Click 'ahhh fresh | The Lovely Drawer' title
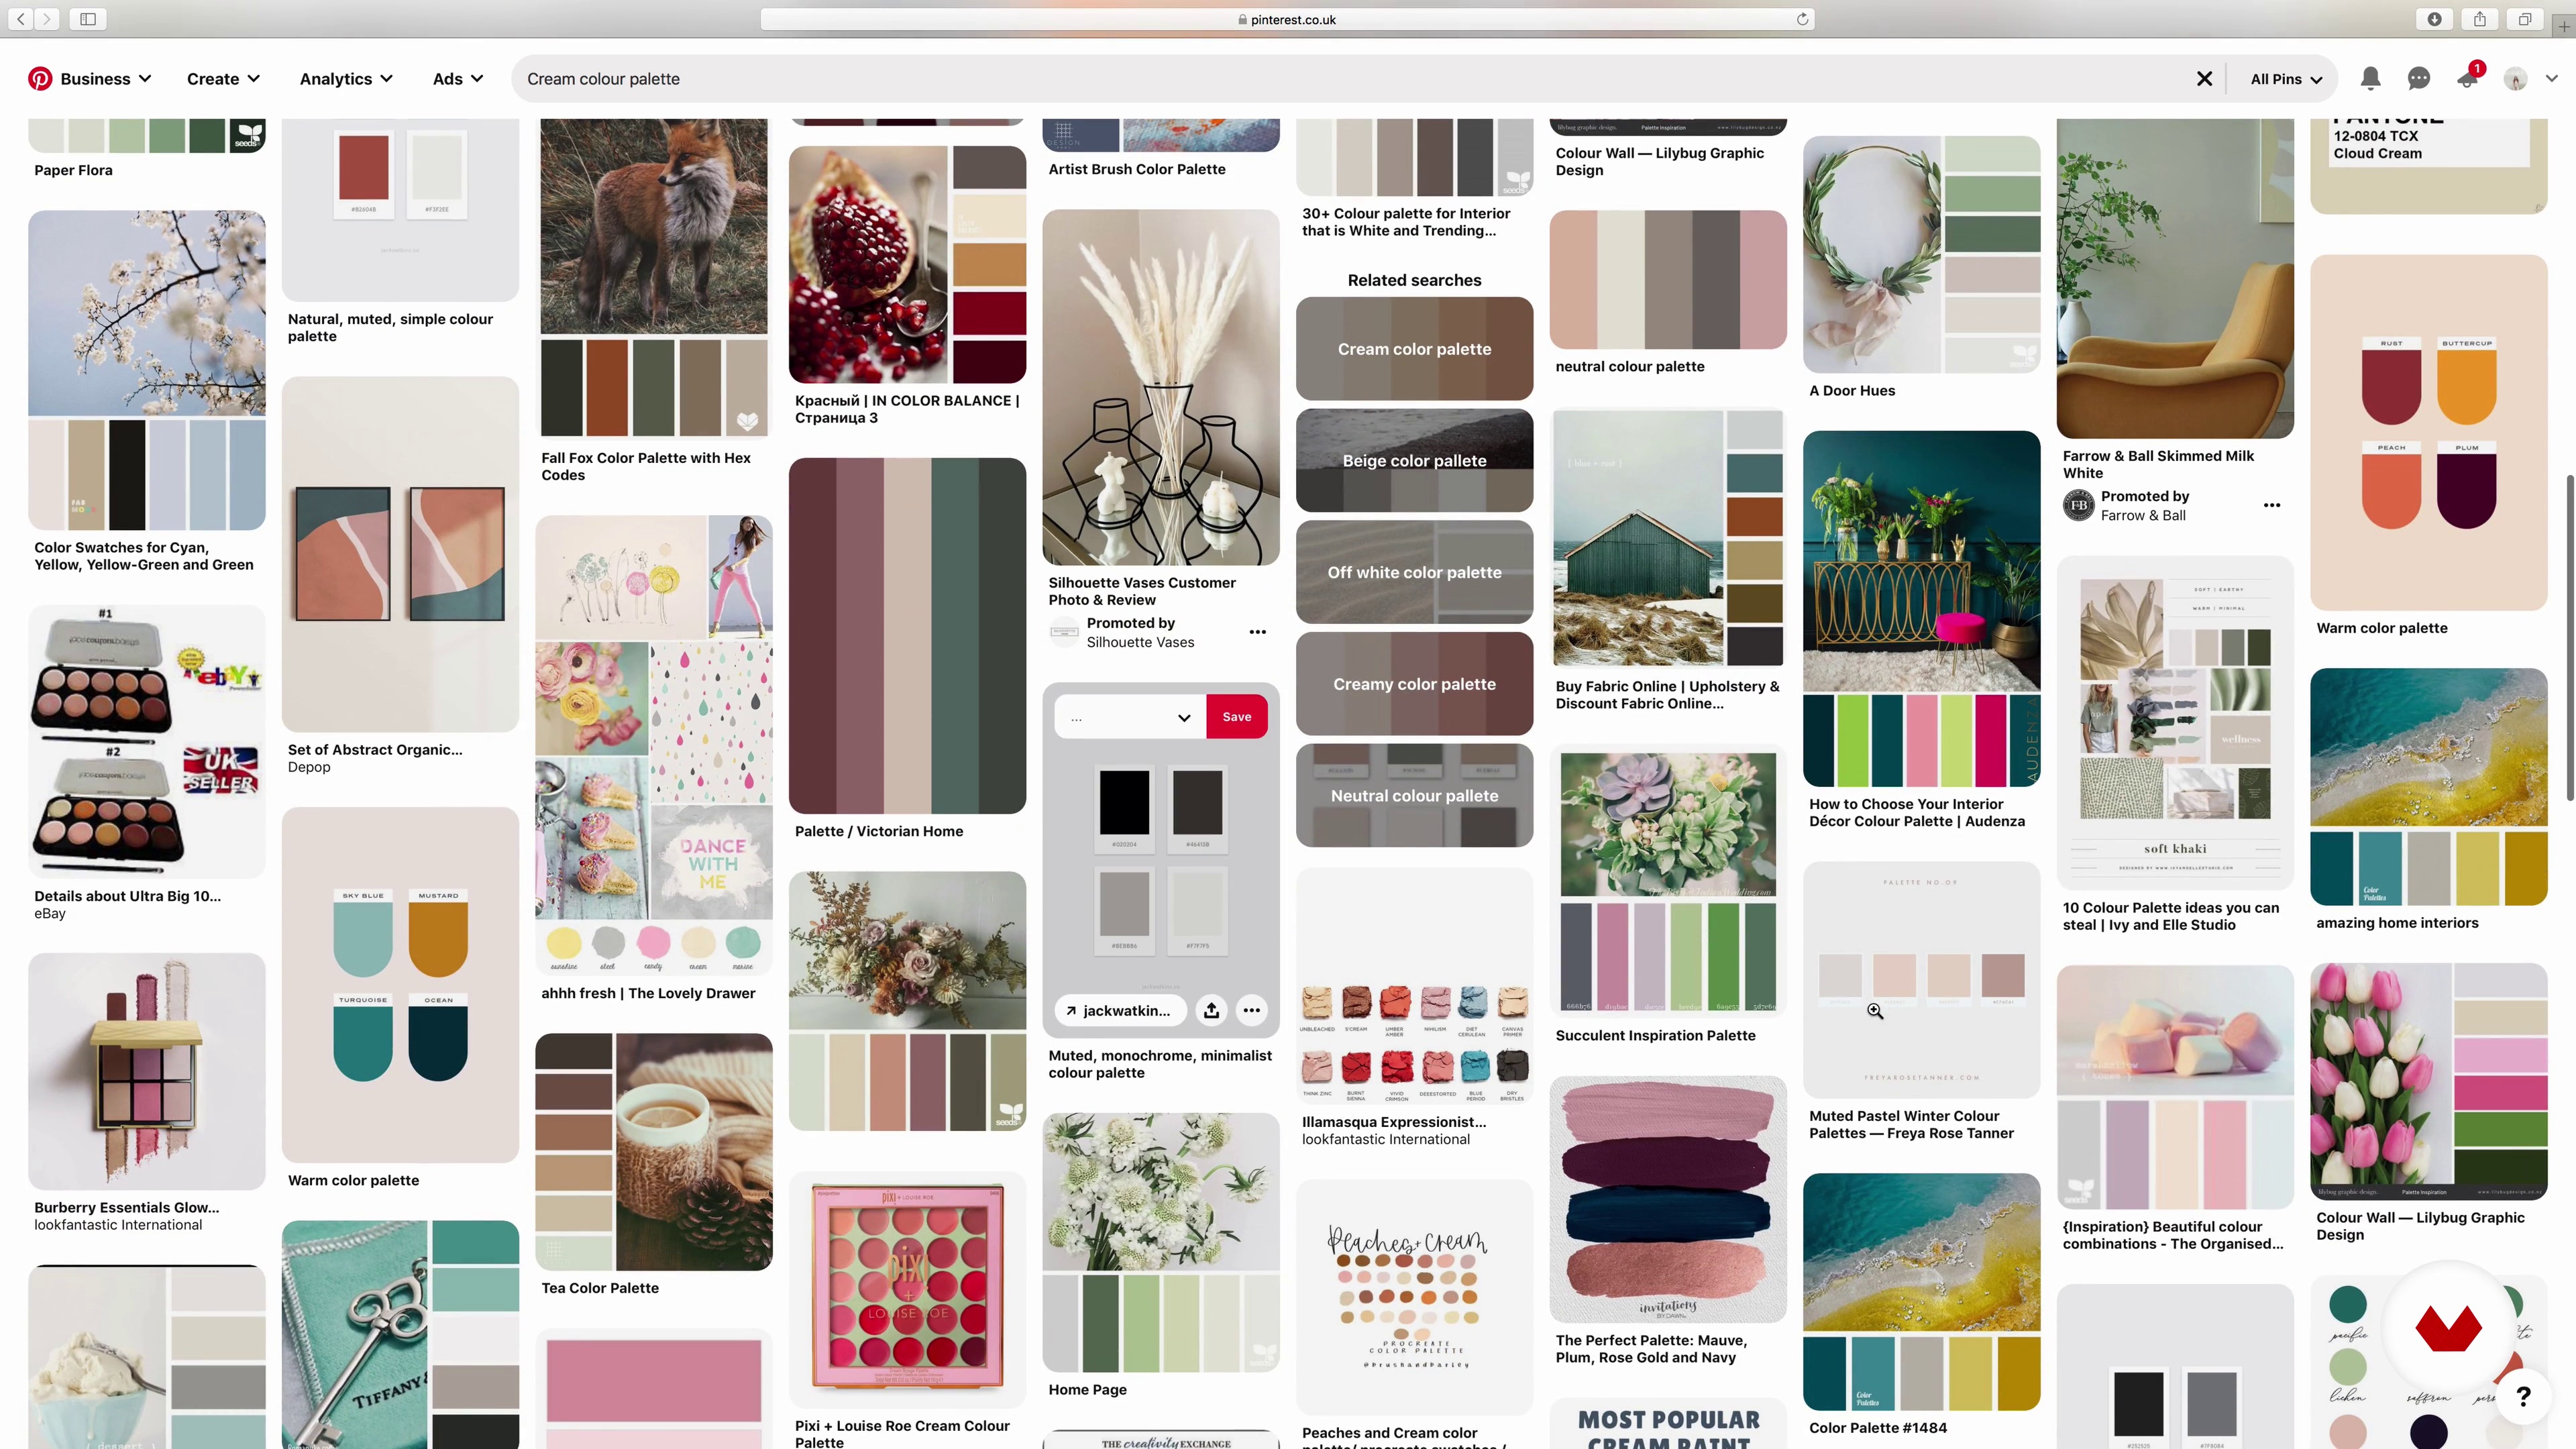The height and width of the screenshot is (1449, 2576). coord(648,993)
